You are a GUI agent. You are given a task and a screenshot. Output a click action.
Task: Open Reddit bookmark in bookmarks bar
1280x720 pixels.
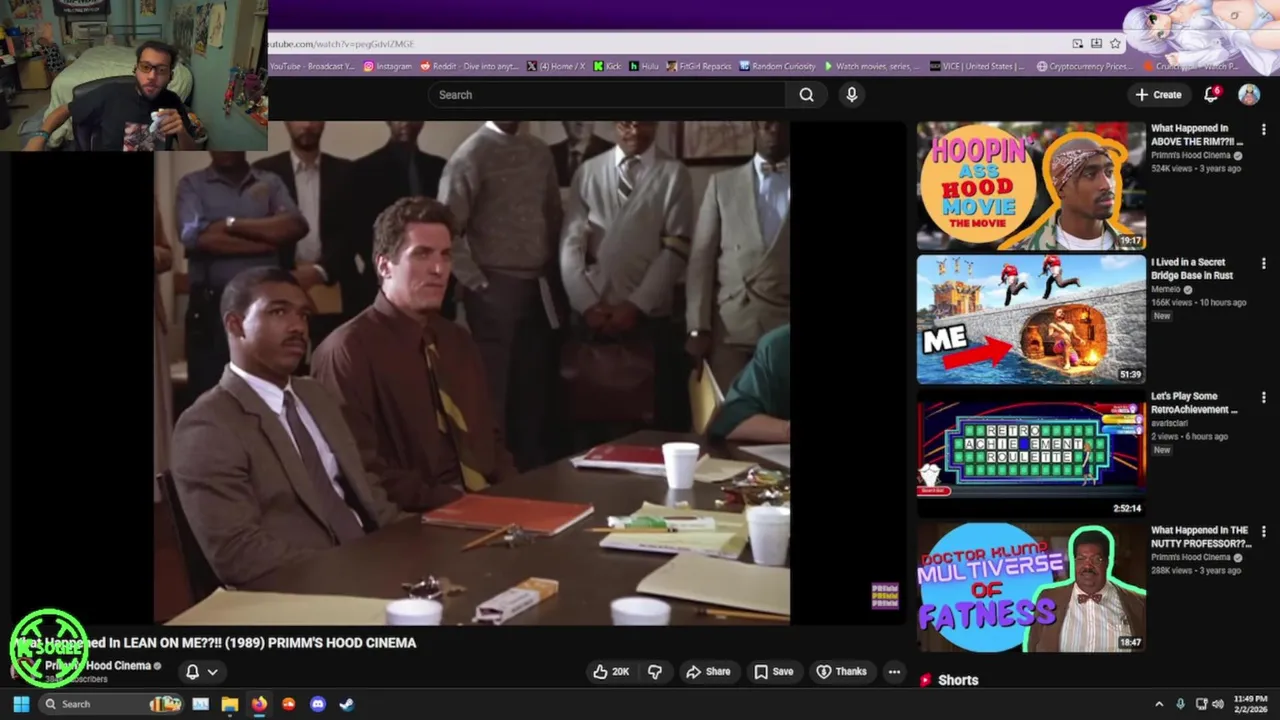[x=469, y=66]
